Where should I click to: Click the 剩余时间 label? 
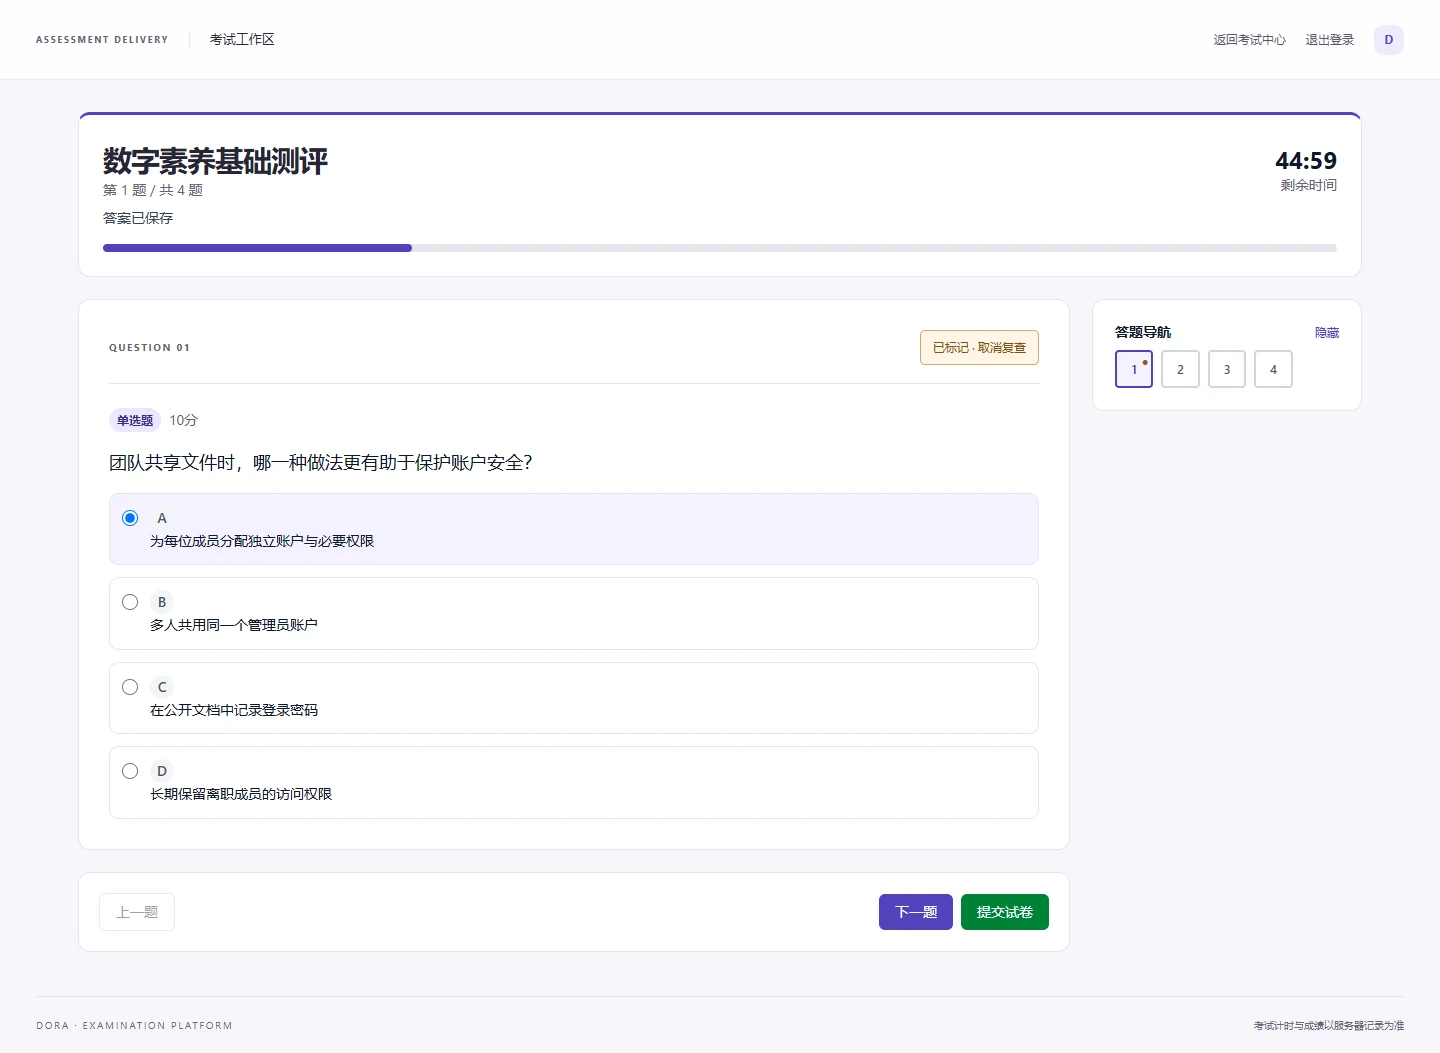click(x=1308, y=185)
